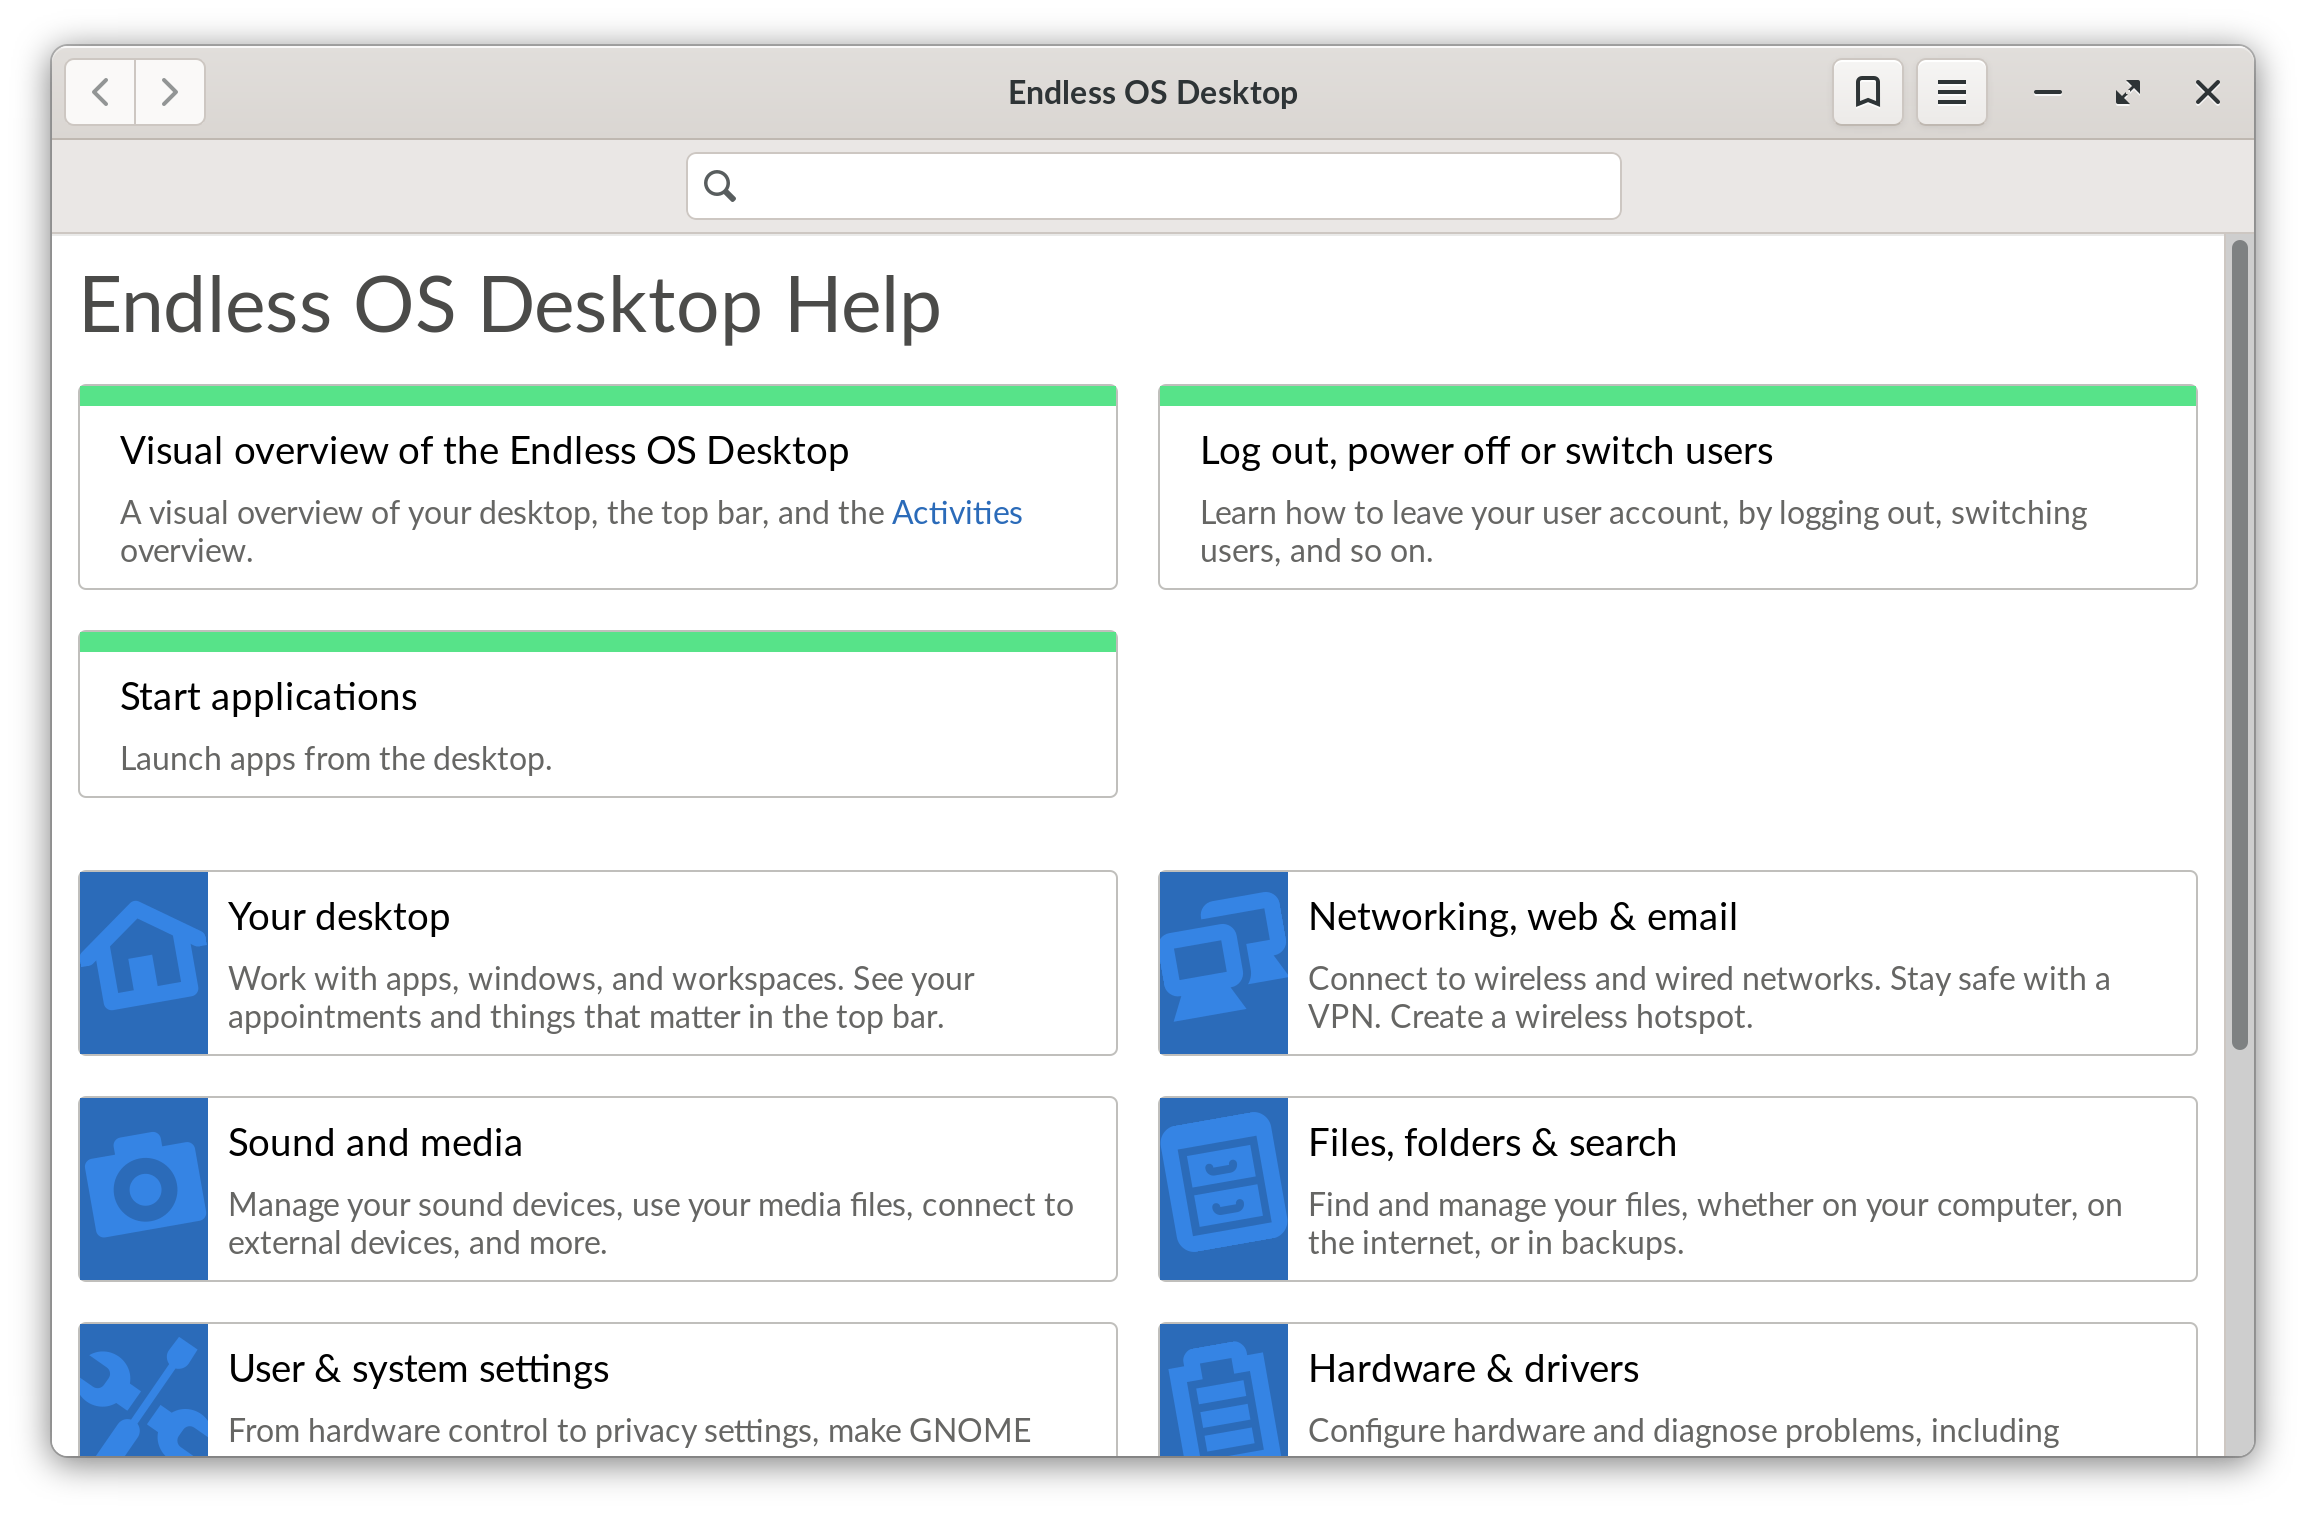Maximize the help window
The height and width of the screenshot is (1514, 2306).
[x=2127, y=92]
